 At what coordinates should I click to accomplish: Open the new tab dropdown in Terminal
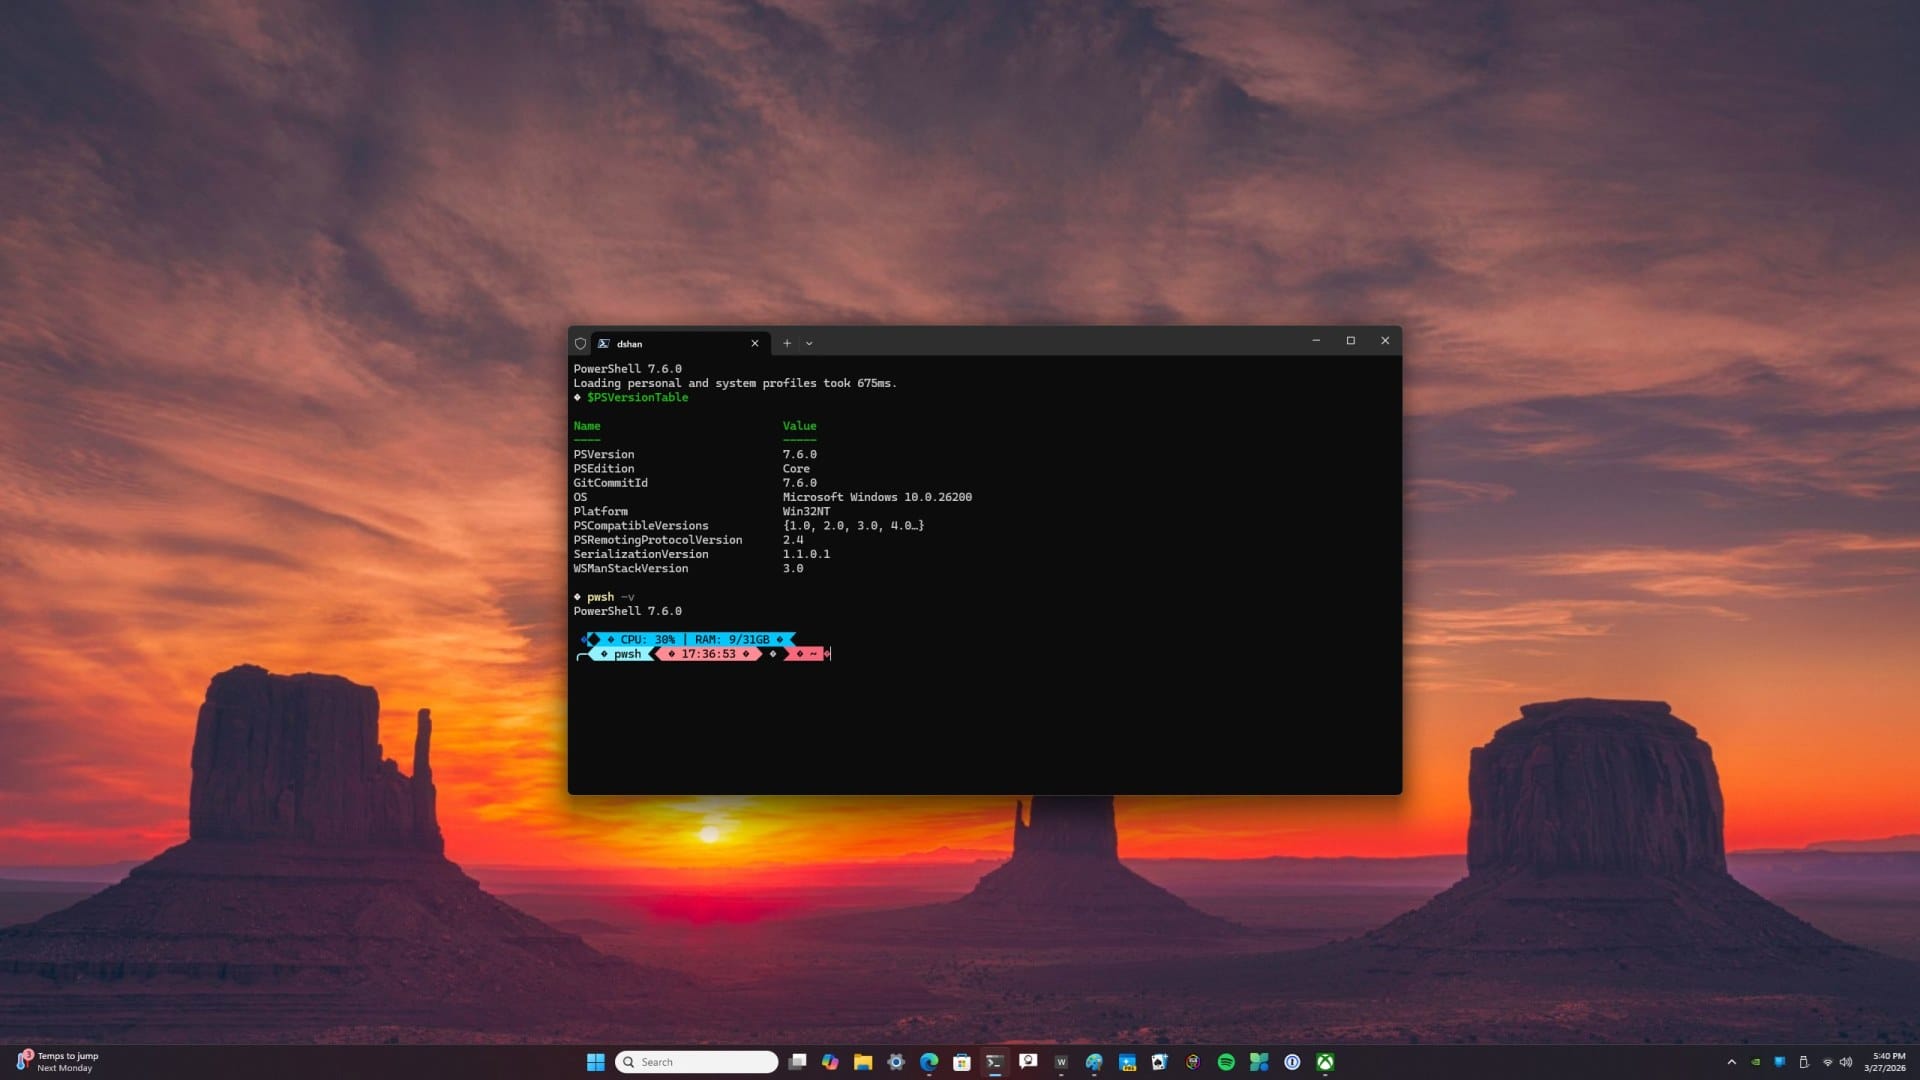click(x=808, y=343)
